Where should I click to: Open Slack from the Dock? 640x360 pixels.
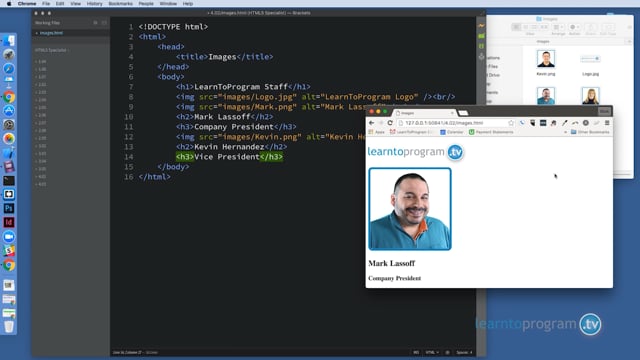tap(9, 251)
